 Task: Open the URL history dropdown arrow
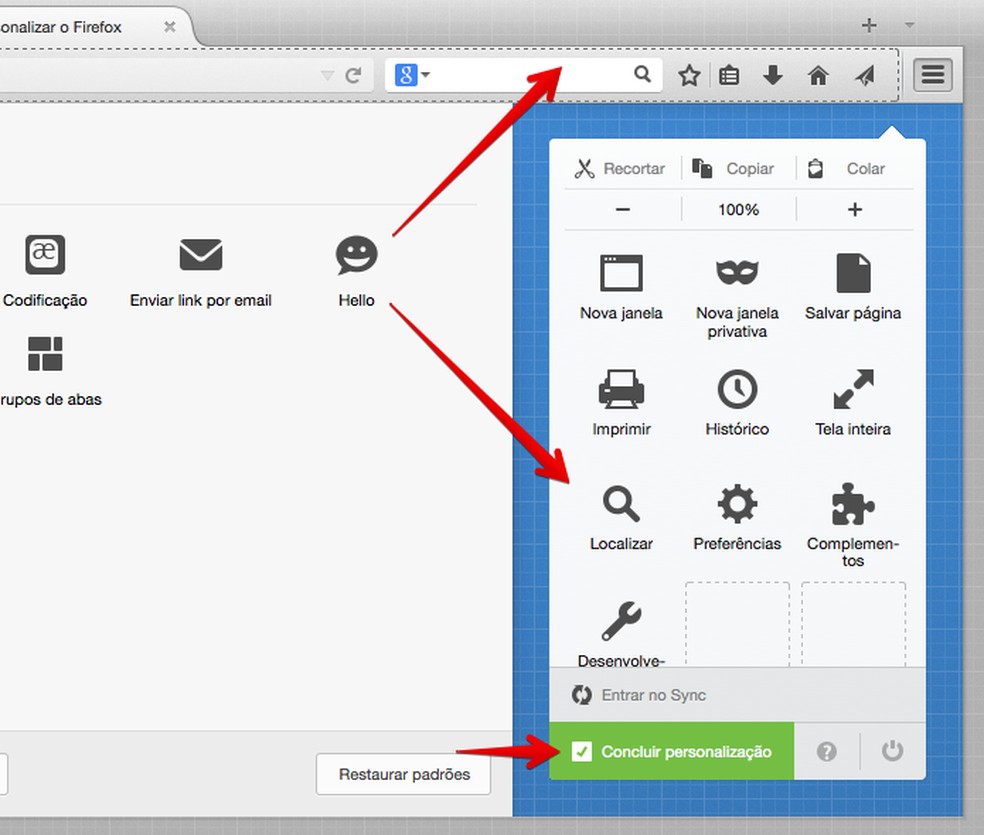click(x=327, y=76)
